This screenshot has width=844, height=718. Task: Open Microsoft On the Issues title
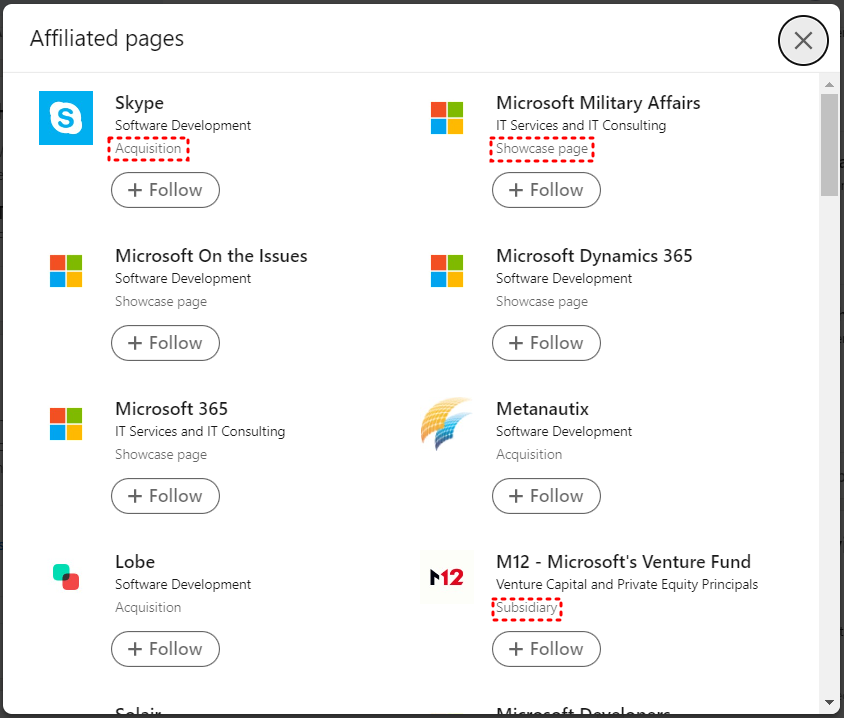(x=211, y=256)
